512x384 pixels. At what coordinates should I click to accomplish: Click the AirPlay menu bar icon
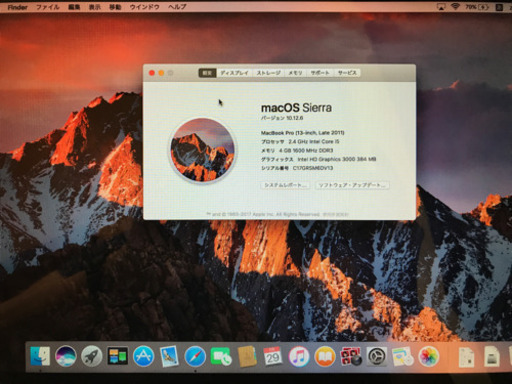pyautogui.click(x=441, y=7)
